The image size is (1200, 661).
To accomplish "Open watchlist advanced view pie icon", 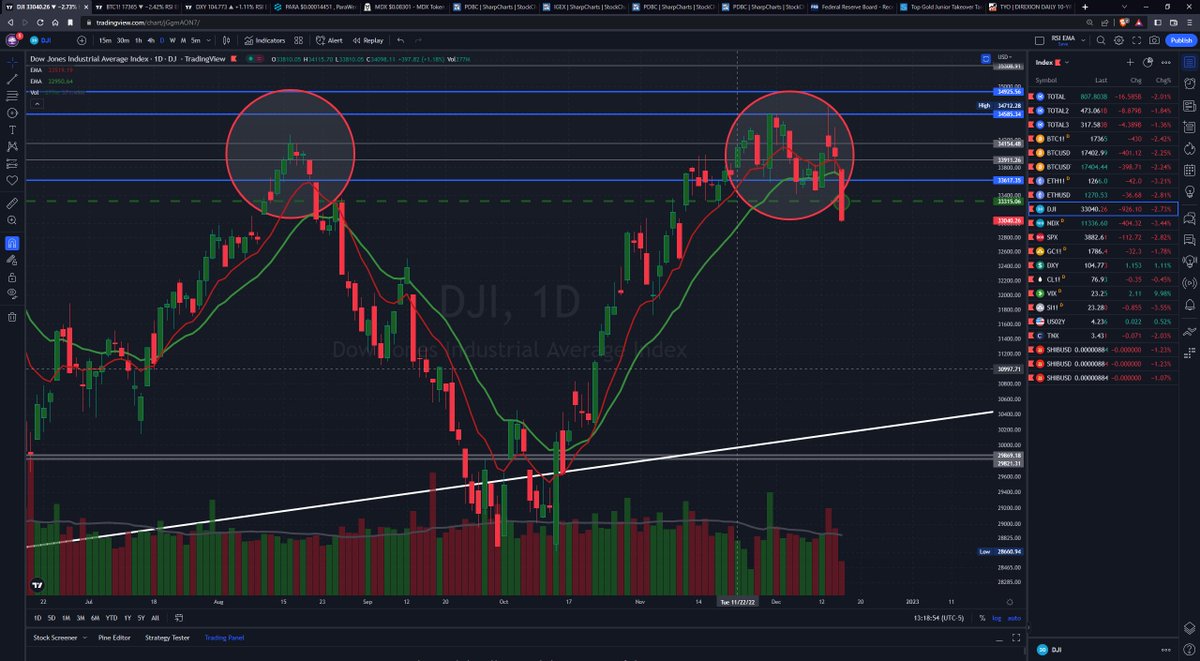I will [1148, 62].
